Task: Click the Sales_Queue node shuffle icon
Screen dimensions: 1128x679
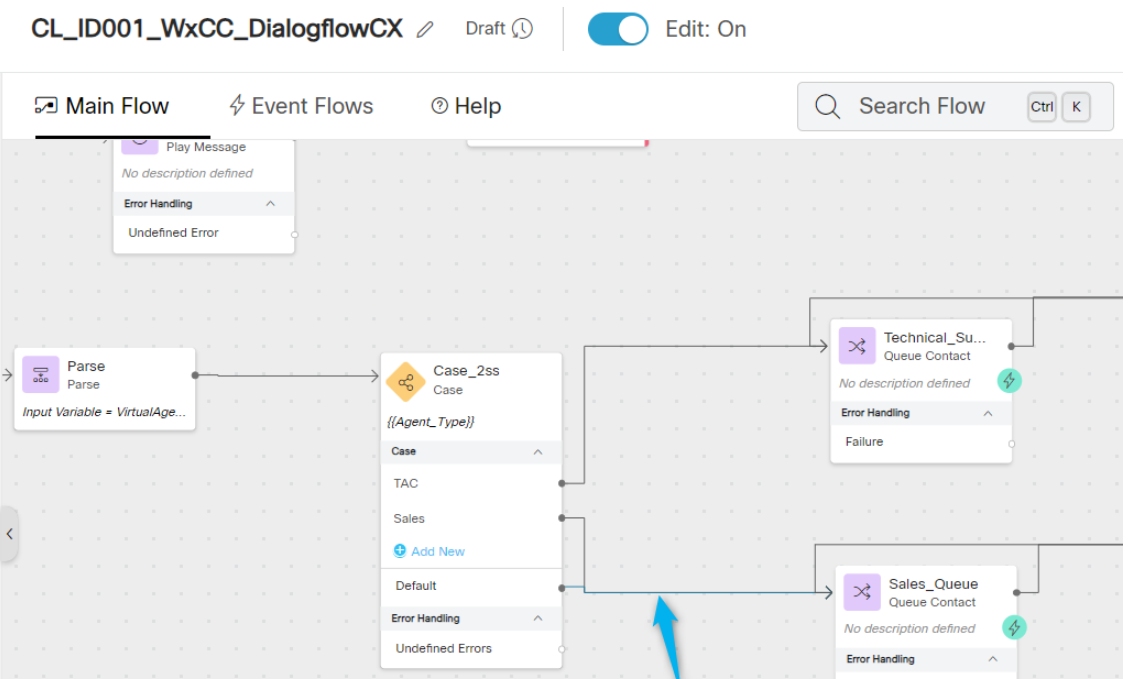Action: [x=862, y=592]
